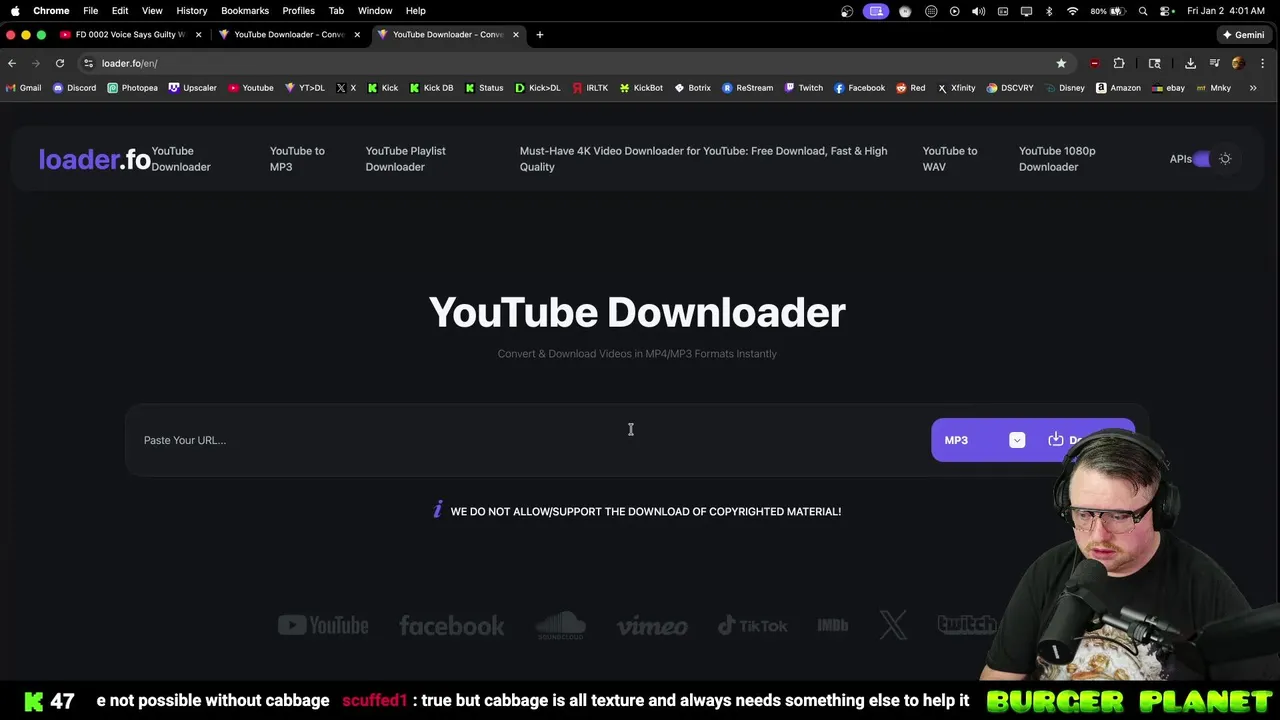The width and height of the screenshot is (1280, 720).
Task: Open the Wi-Fi status menu
Action: (1073, 11)
